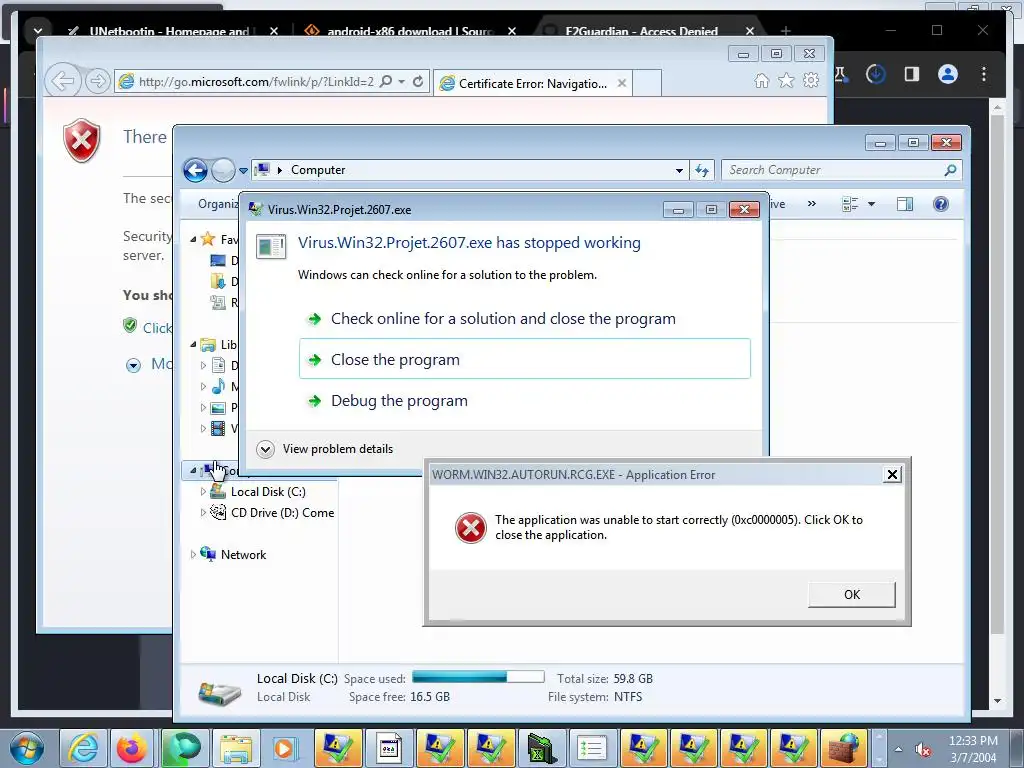
Task: Click the search magnifier in IE address bar
Action: click(x=386, y=81)
